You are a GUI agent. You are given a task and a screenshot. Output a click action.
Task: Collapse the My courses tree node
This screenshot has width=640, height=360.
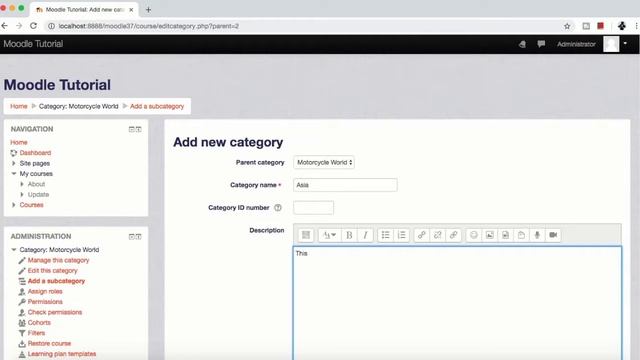(13, 173)
